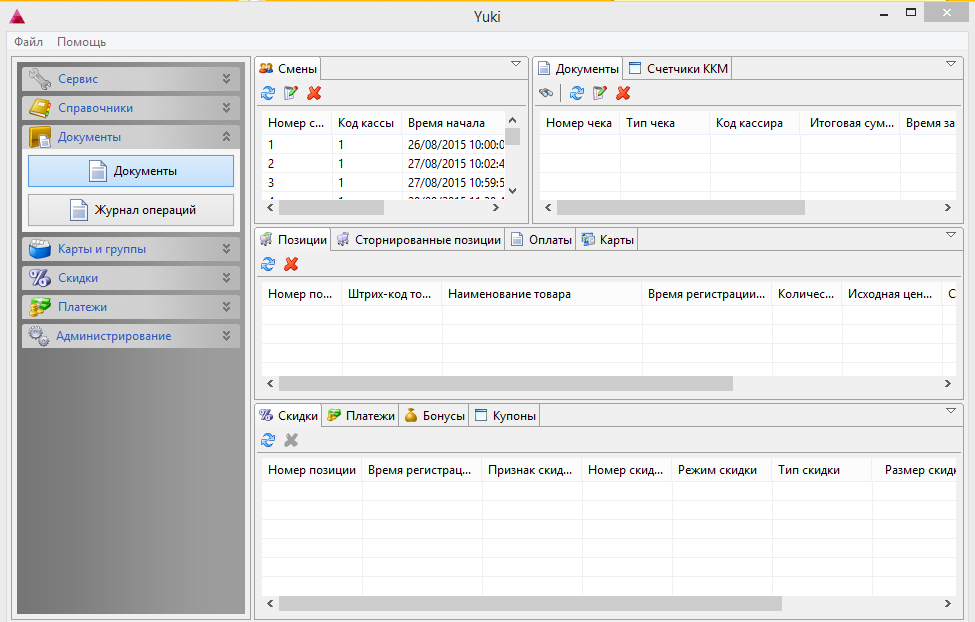
Task: Expand the Платежи sidebar section chevron
Action: (226, 307)
